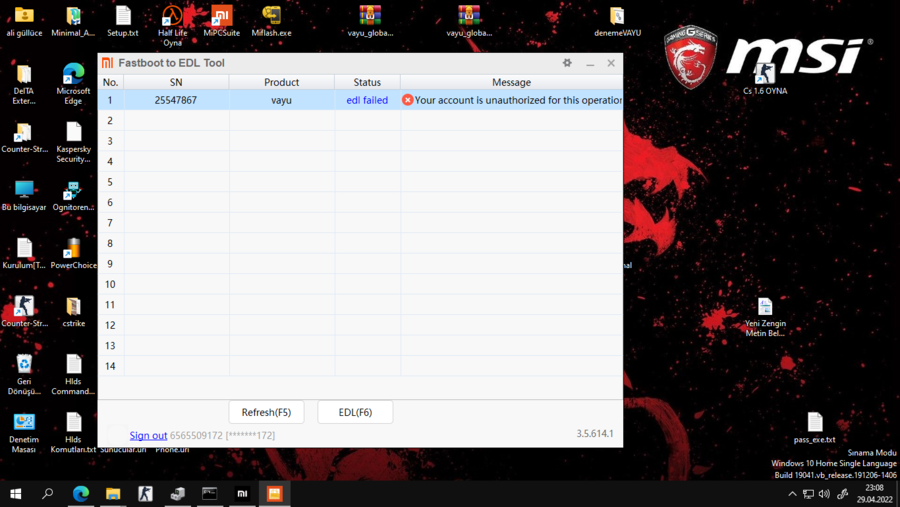Open the cstrike folder on desktop
Viewport: 900px width, 507px height.
click(x=73, y=311)
